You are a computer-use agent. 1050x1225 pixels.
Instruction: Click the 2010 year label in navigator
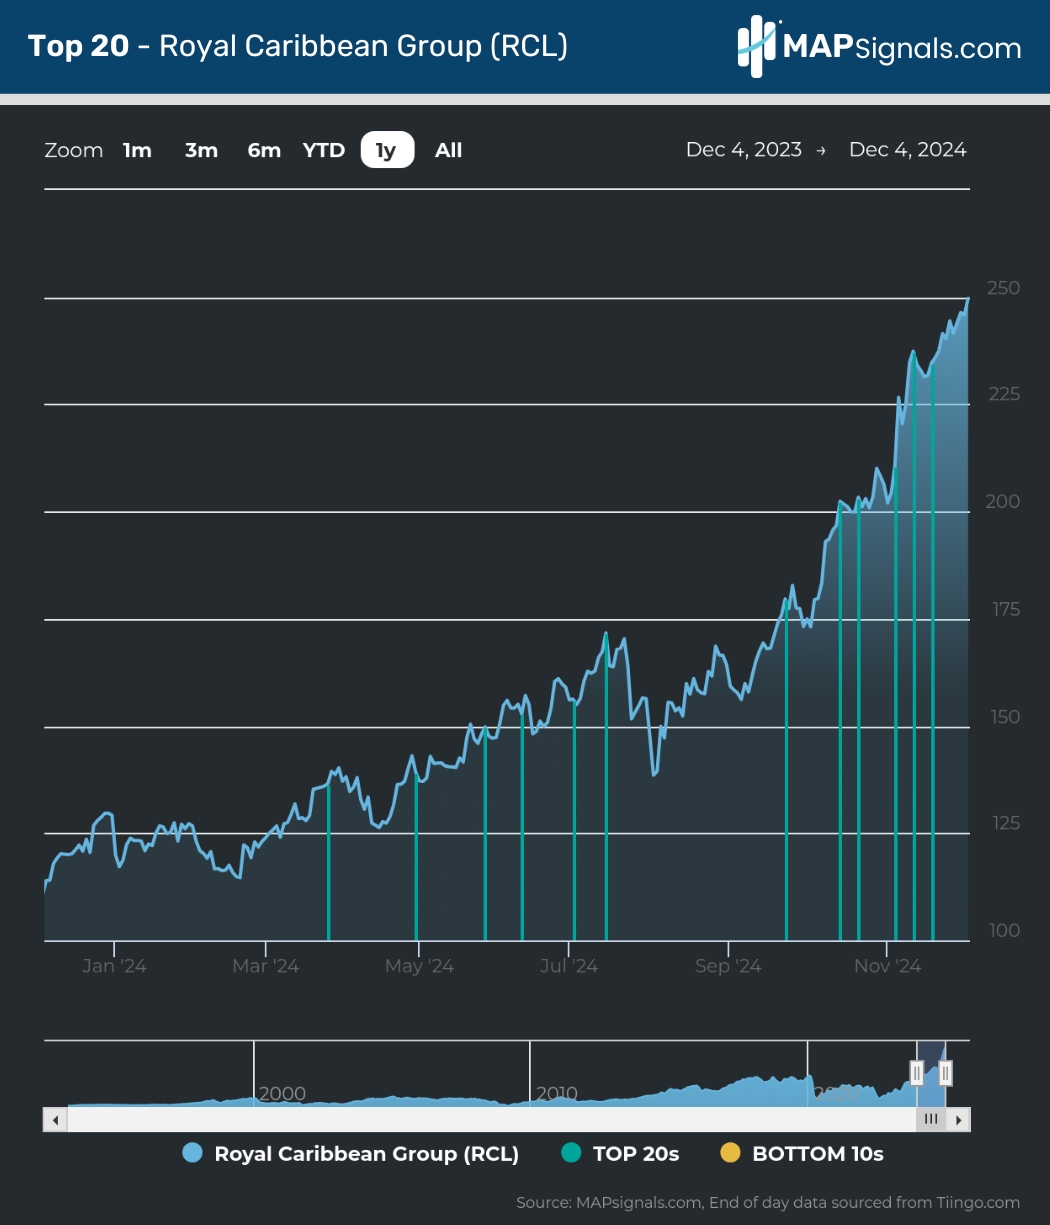(556, 1093)
